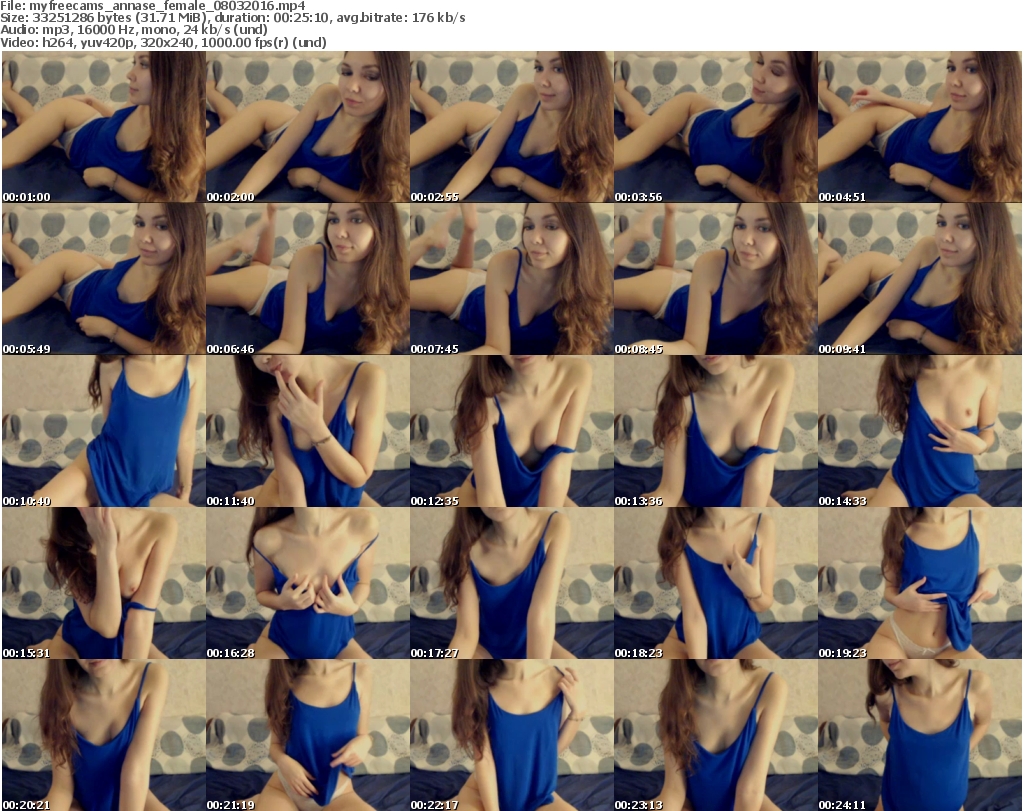Image resolution: width=1024 pixels, height=811 pixels.
Task: Click the thumbnail at 00:17:27
Action: click(x=512, y=583)
